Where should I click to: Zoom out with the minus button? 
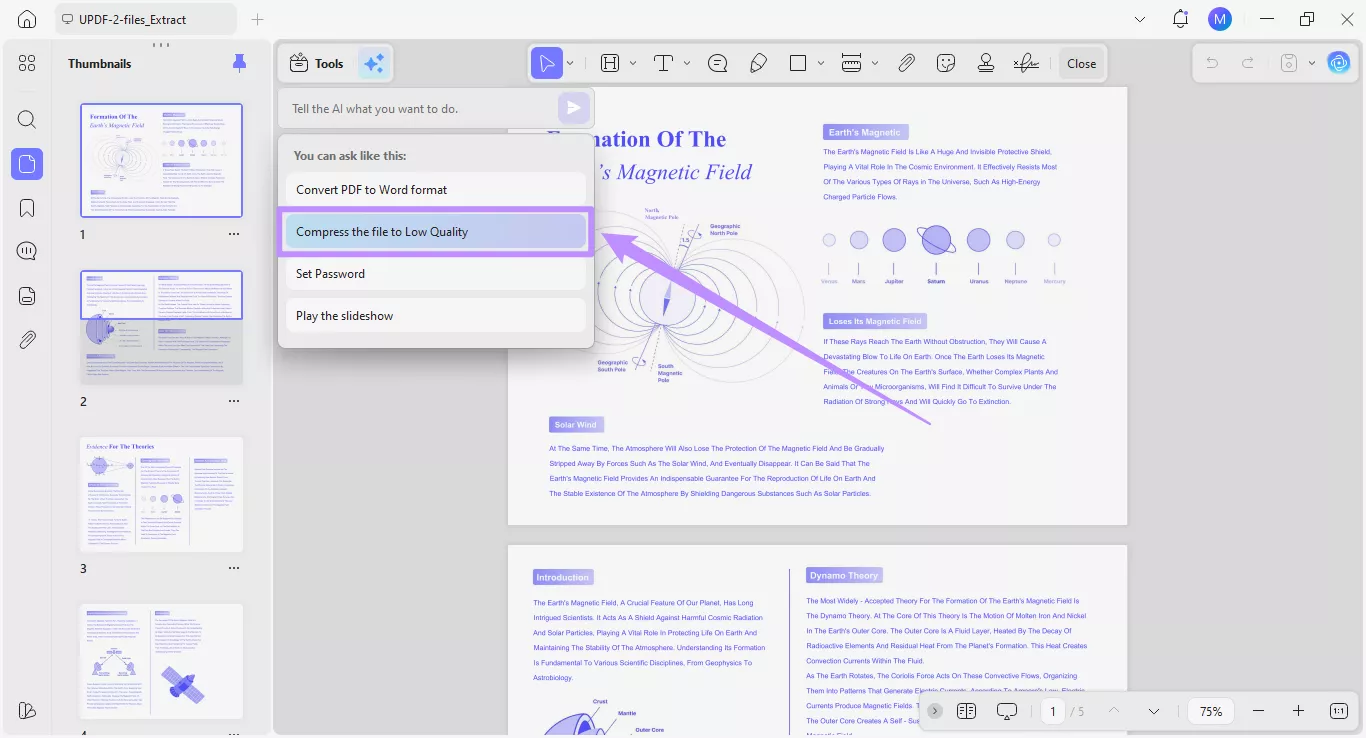1258,711
